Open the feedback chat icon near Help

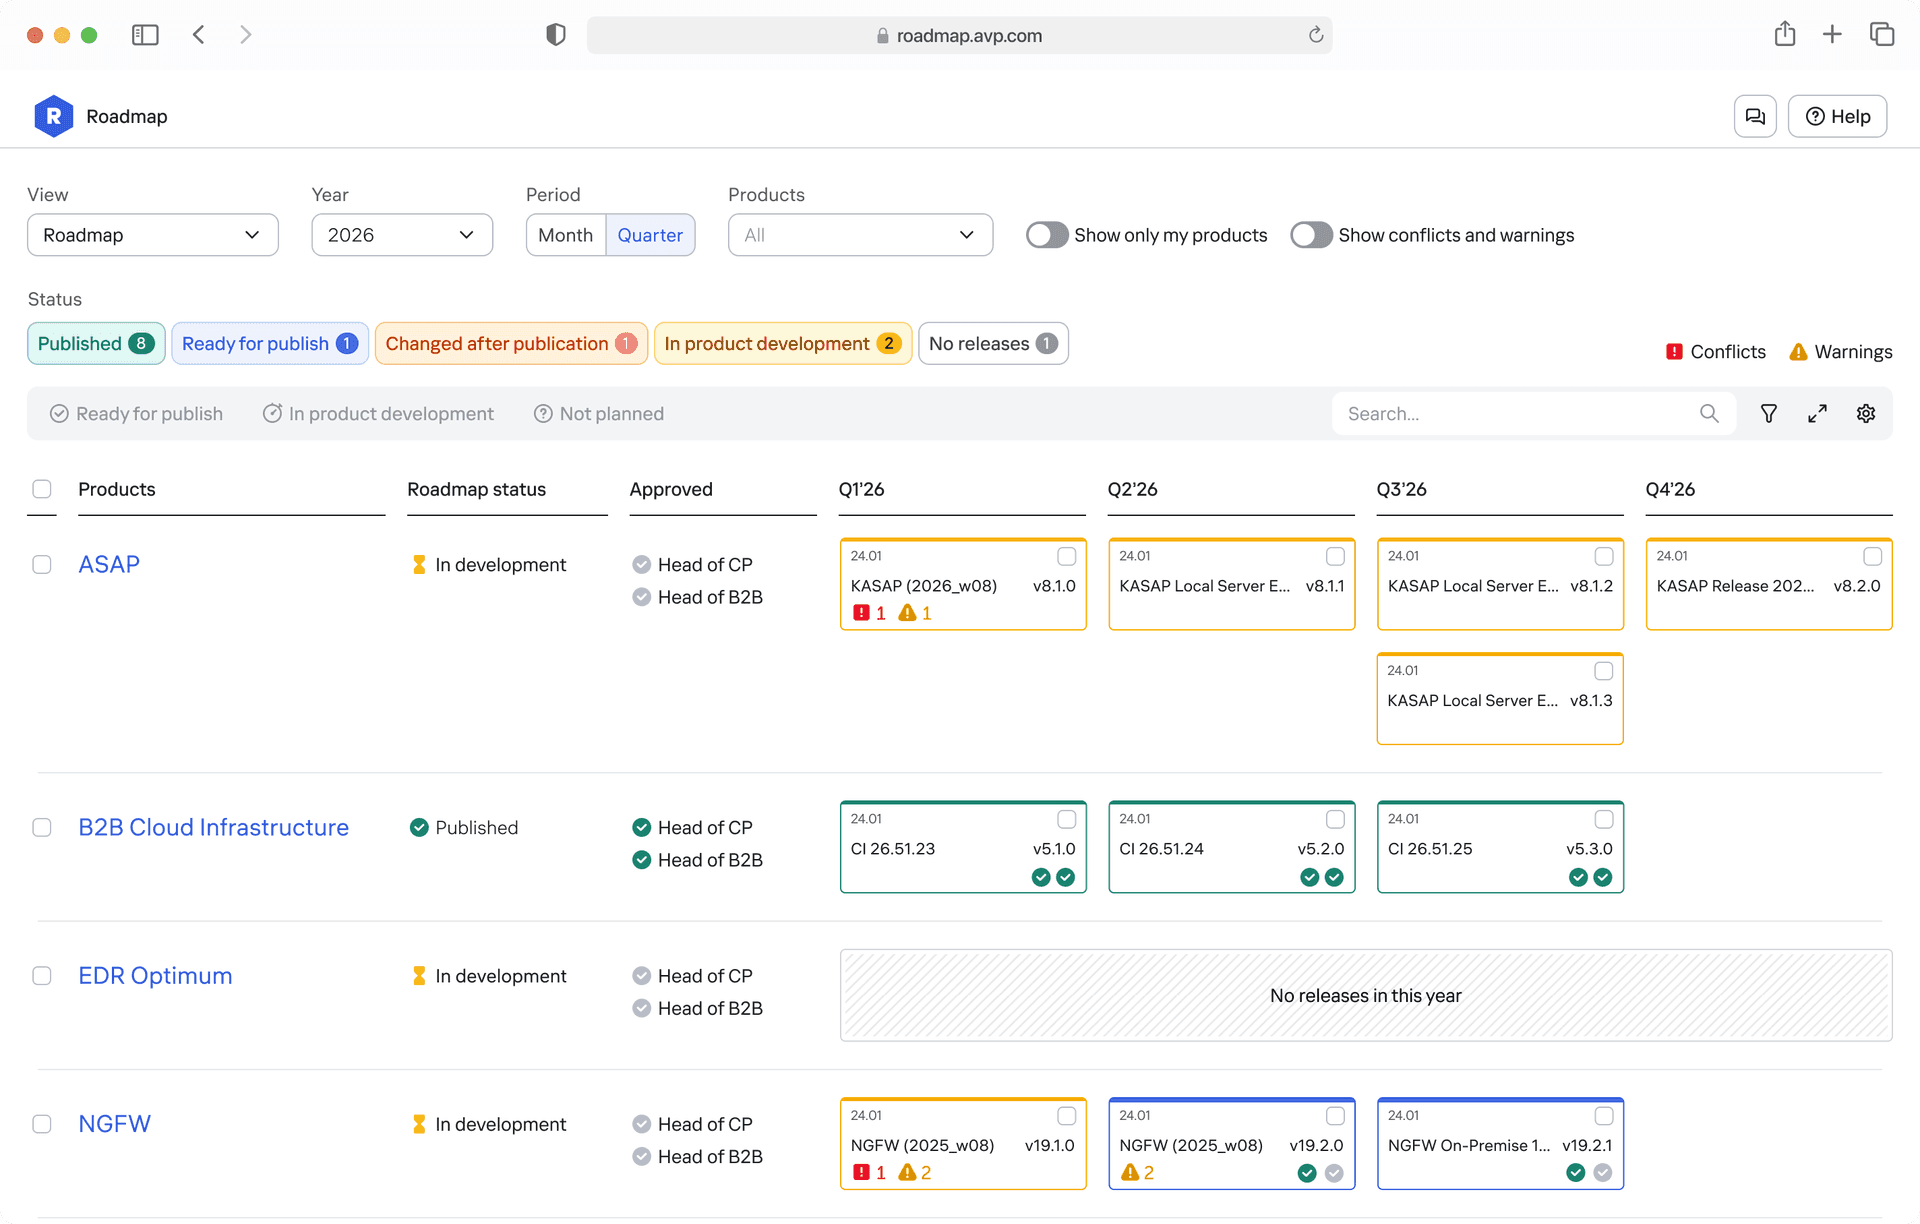tap(1754, 116)
